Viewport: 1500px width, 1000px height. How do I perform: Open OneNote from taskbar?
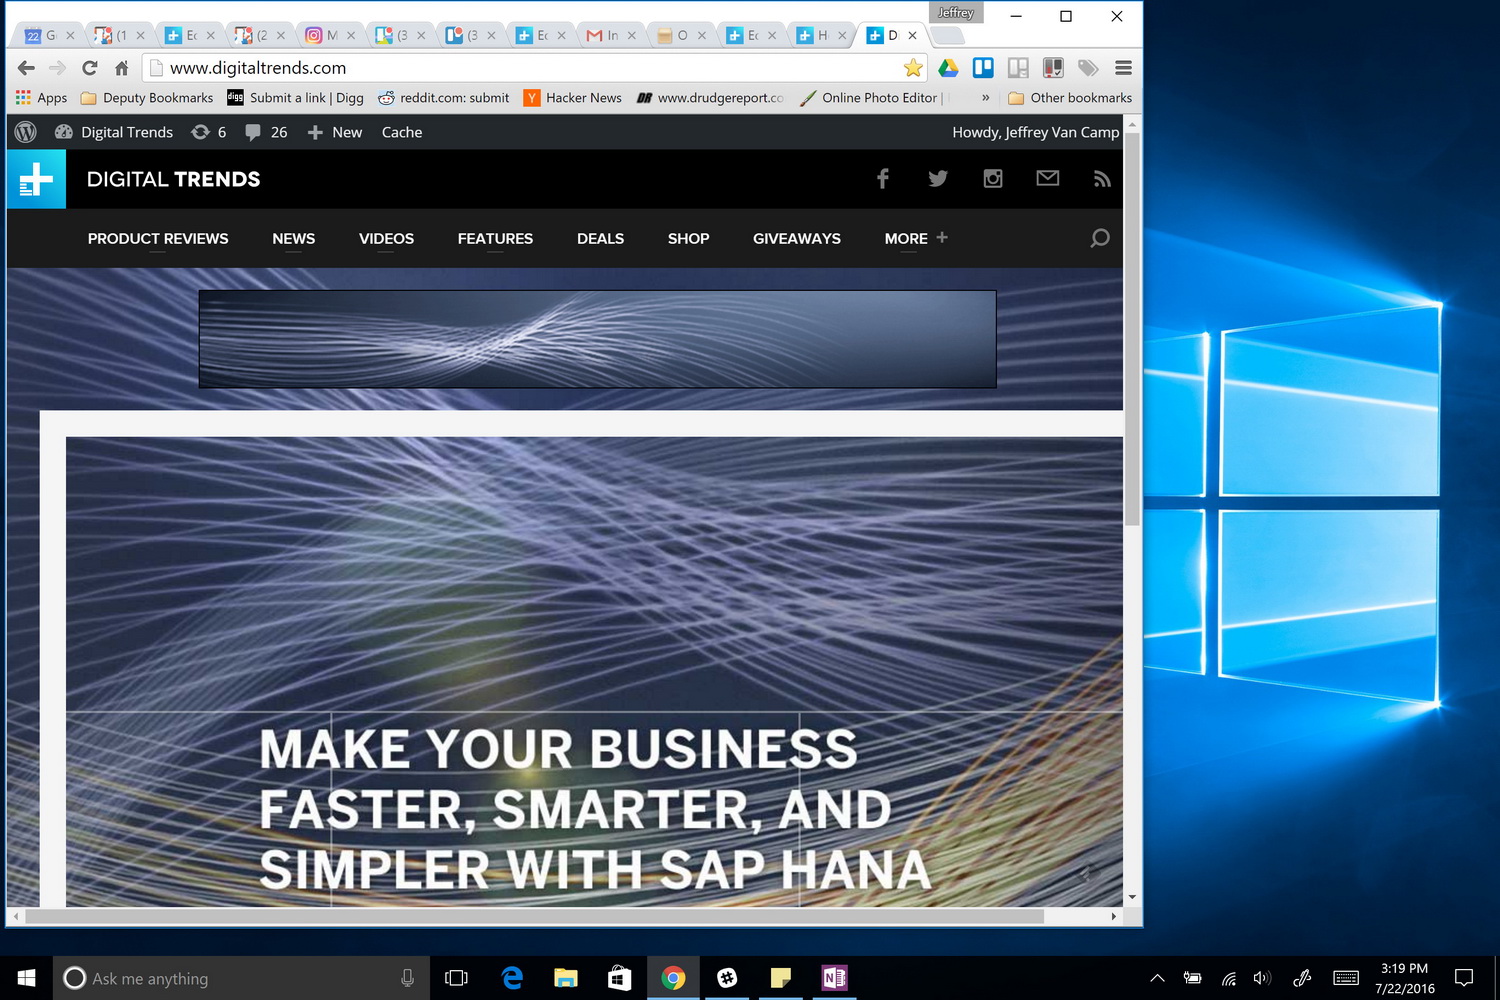coord(834,978)
